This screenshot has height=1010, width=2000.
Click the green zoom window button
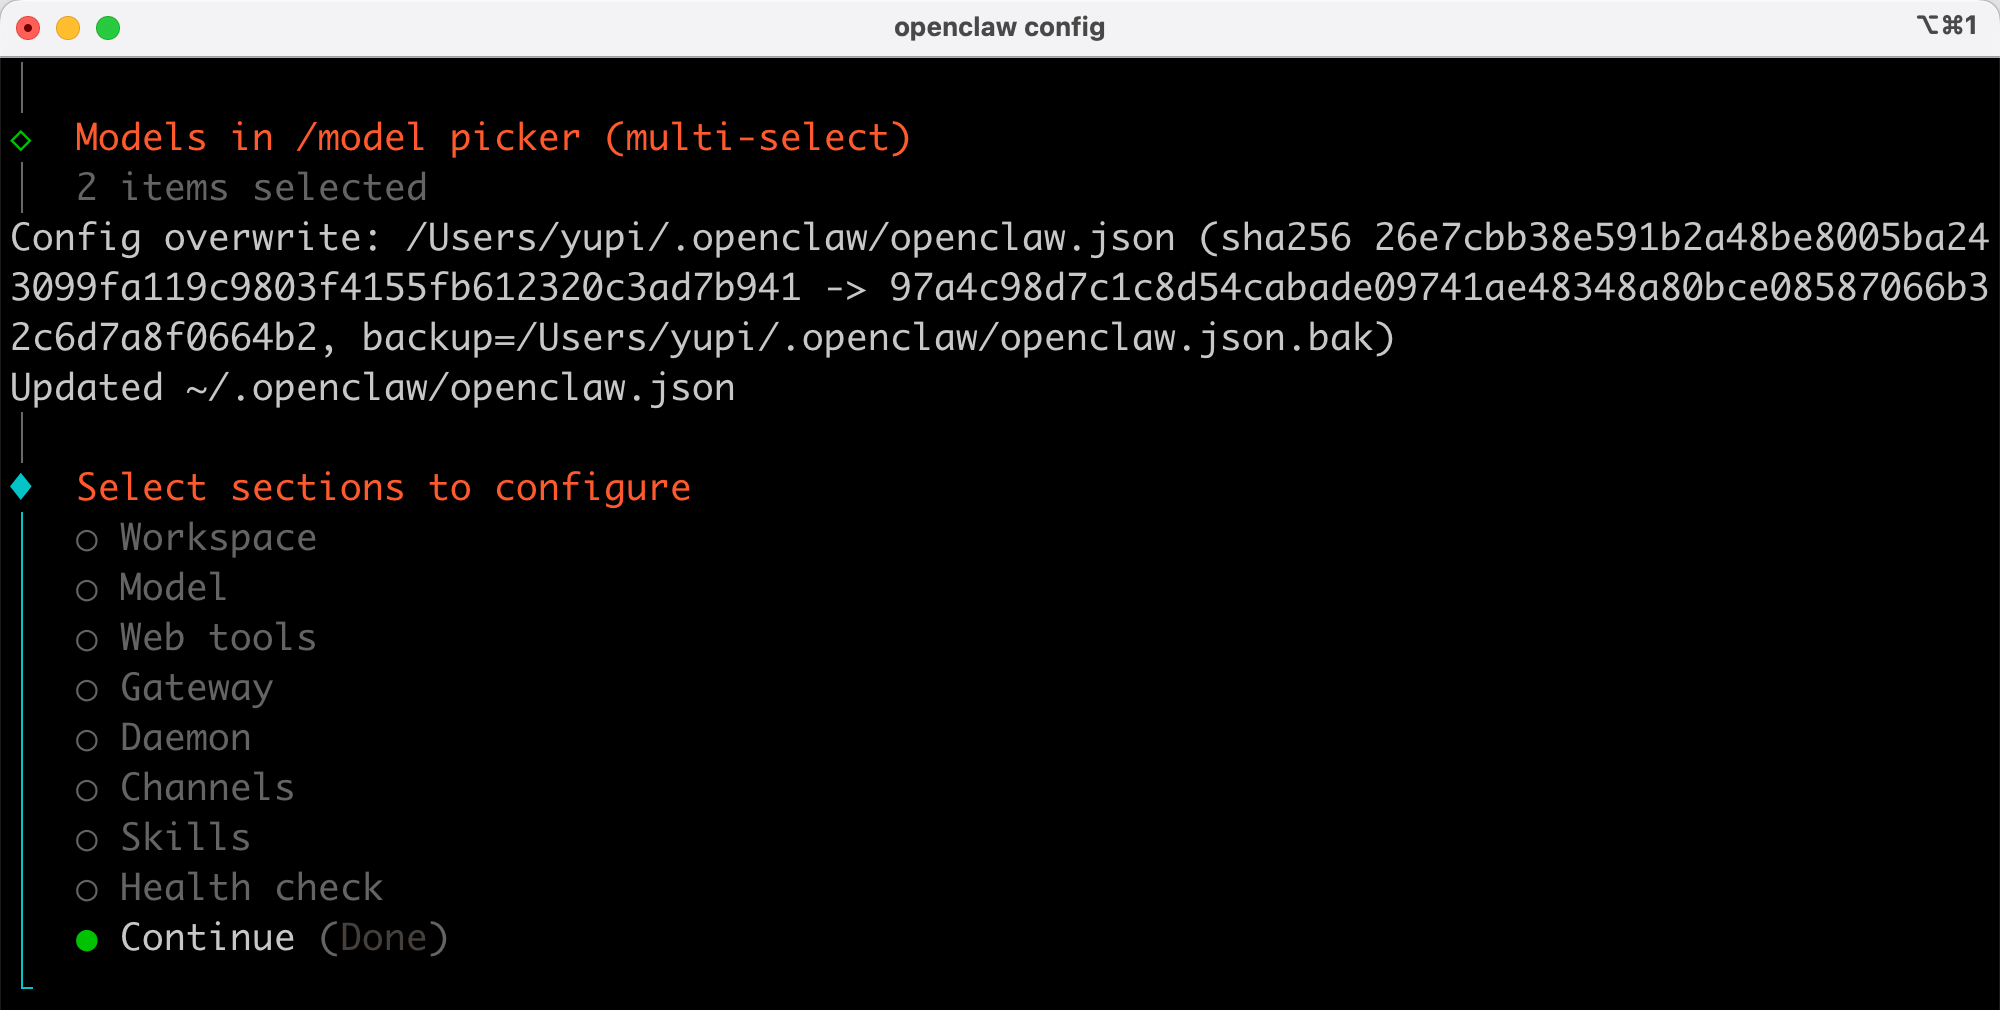108,28
